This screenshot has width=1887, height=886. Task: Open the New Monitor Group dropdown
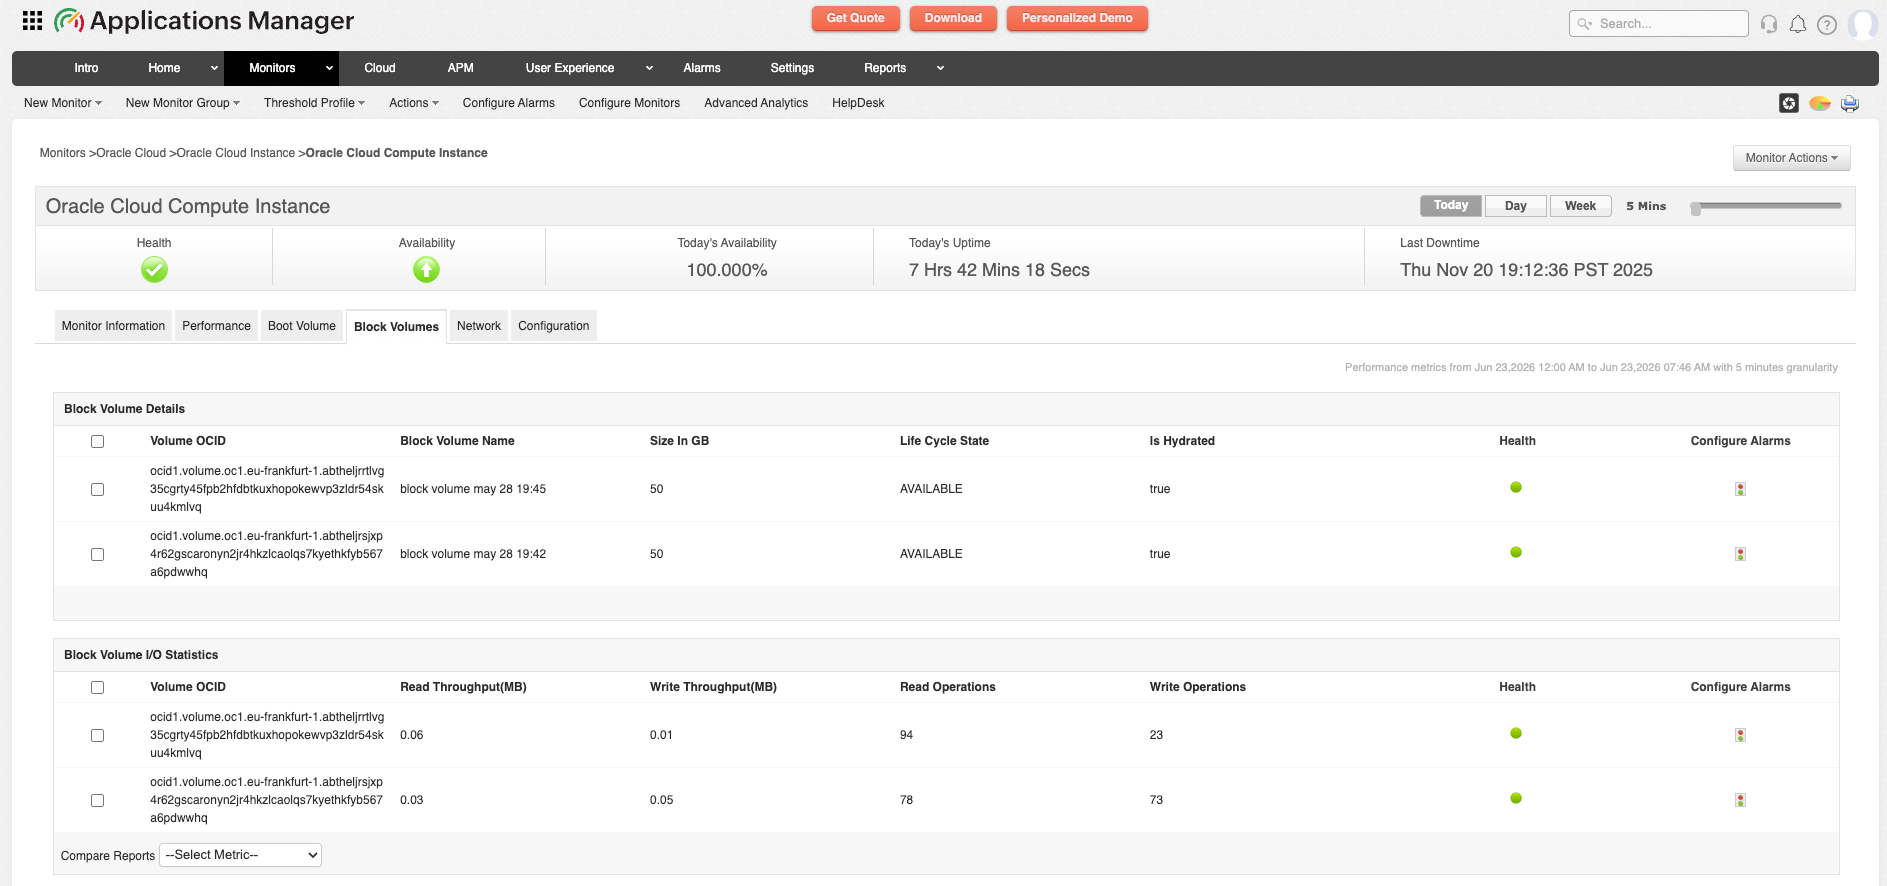click(183, 103)
